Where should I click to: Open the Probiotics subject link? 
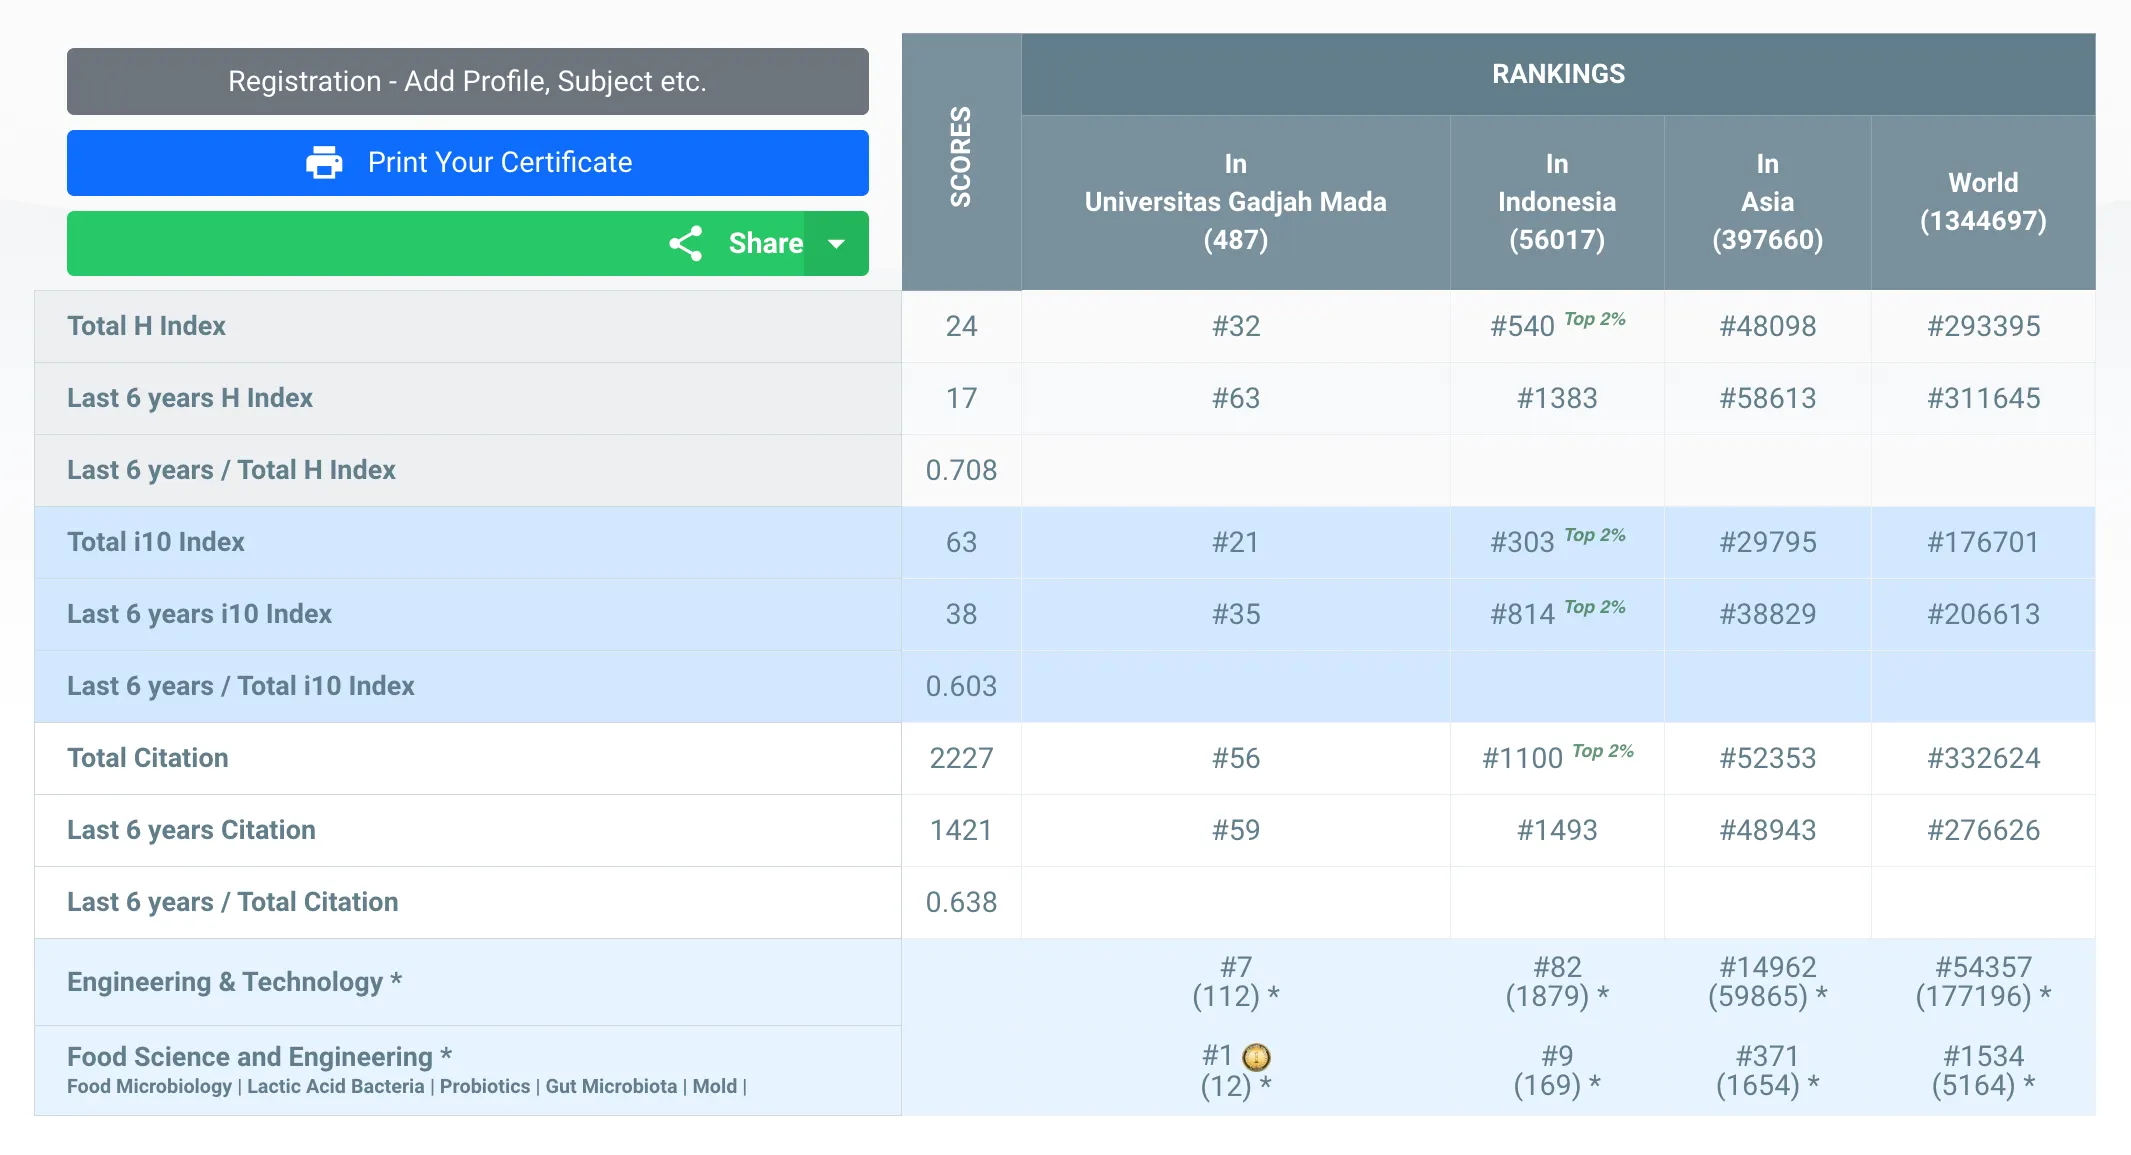(x=485, y=1086)
